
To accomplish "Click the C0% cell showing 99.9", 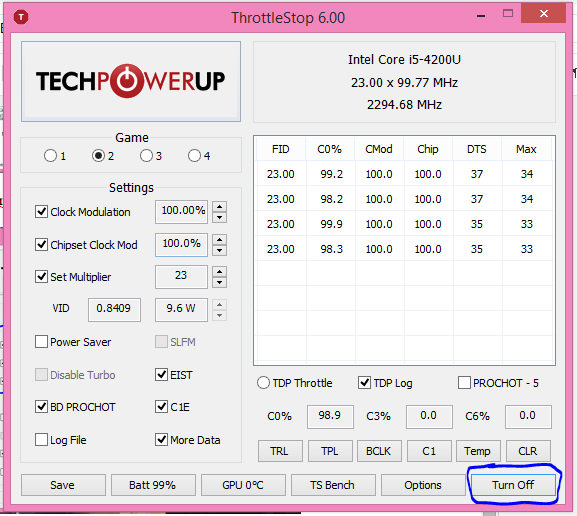I will [x=331, y=224].
